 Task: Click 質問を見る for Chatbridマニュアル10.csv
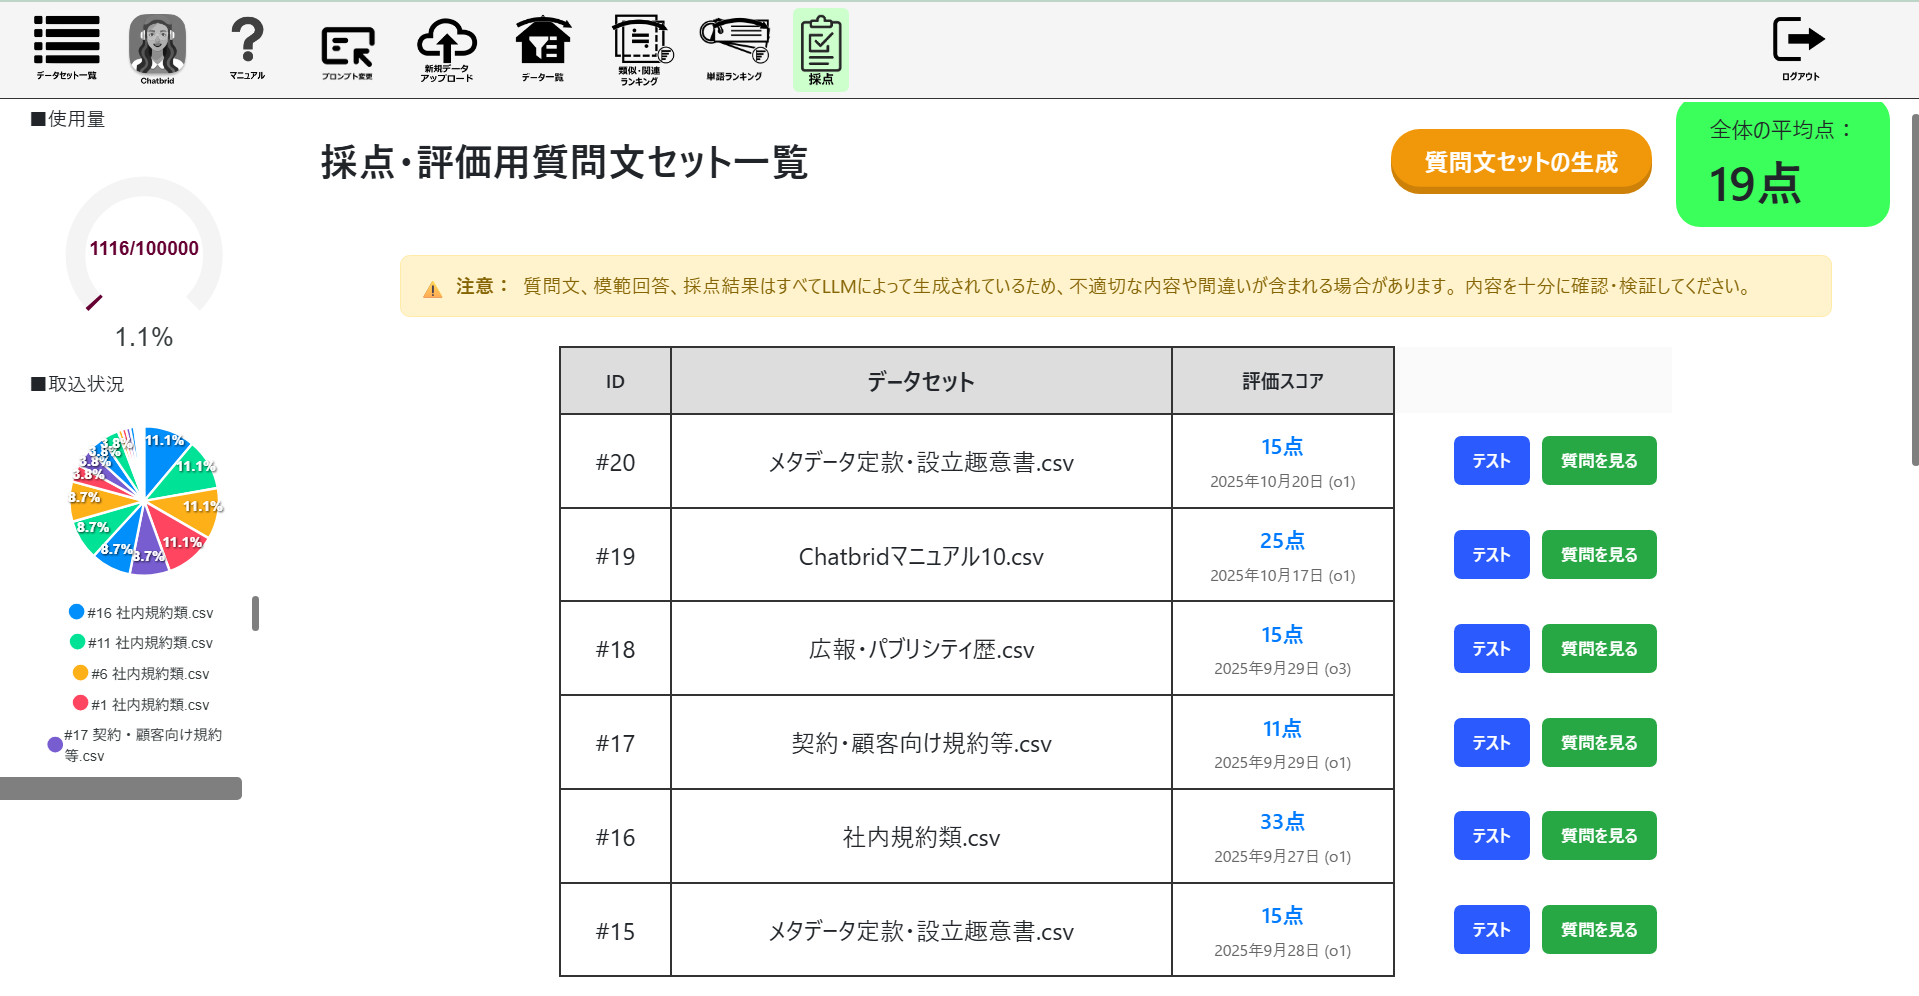tap(1598, 555)
